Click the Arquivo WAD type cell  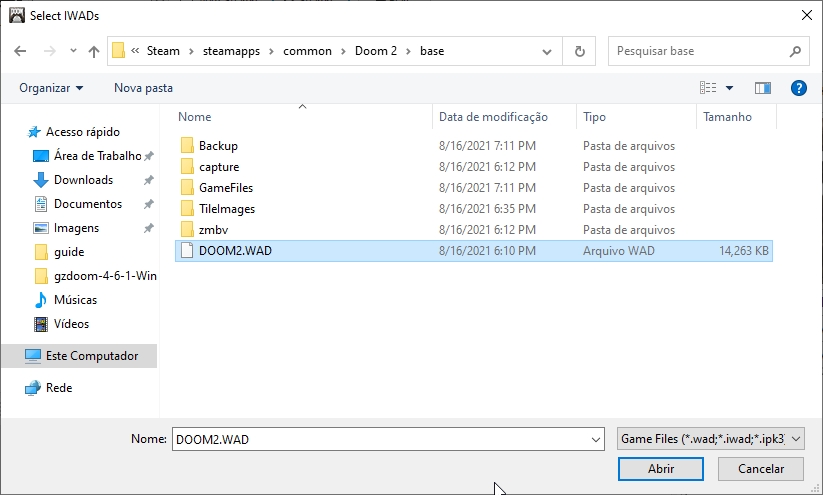(618, 250)
